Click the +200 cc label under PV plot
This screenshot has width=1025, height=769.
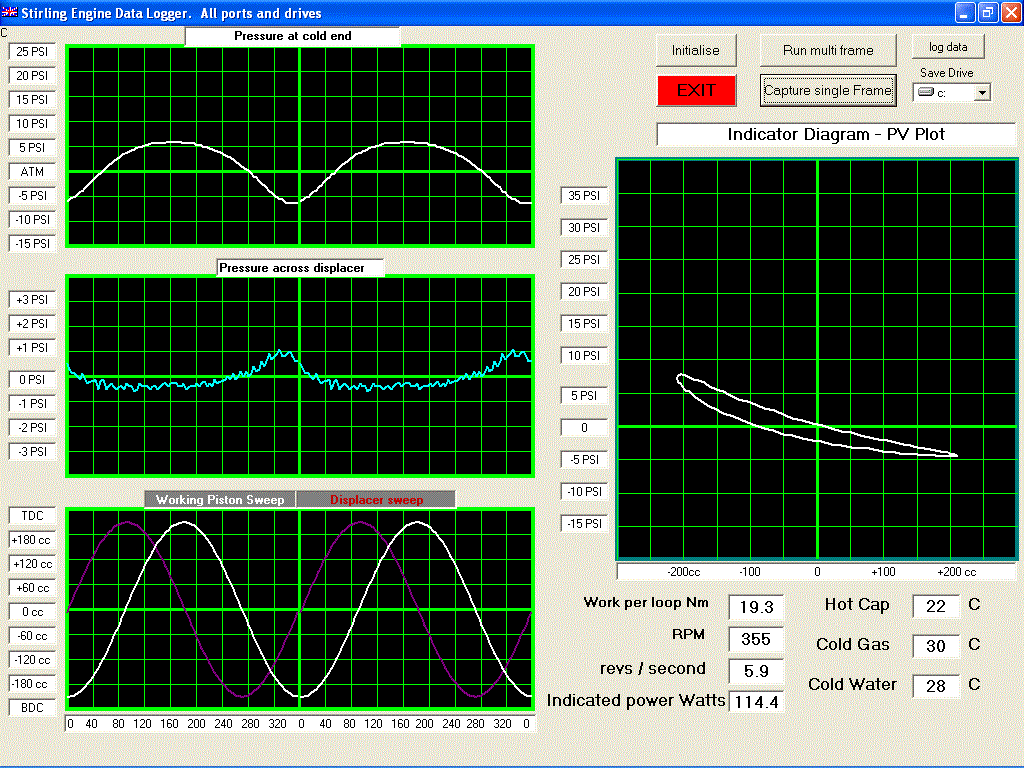pos(956,572)
